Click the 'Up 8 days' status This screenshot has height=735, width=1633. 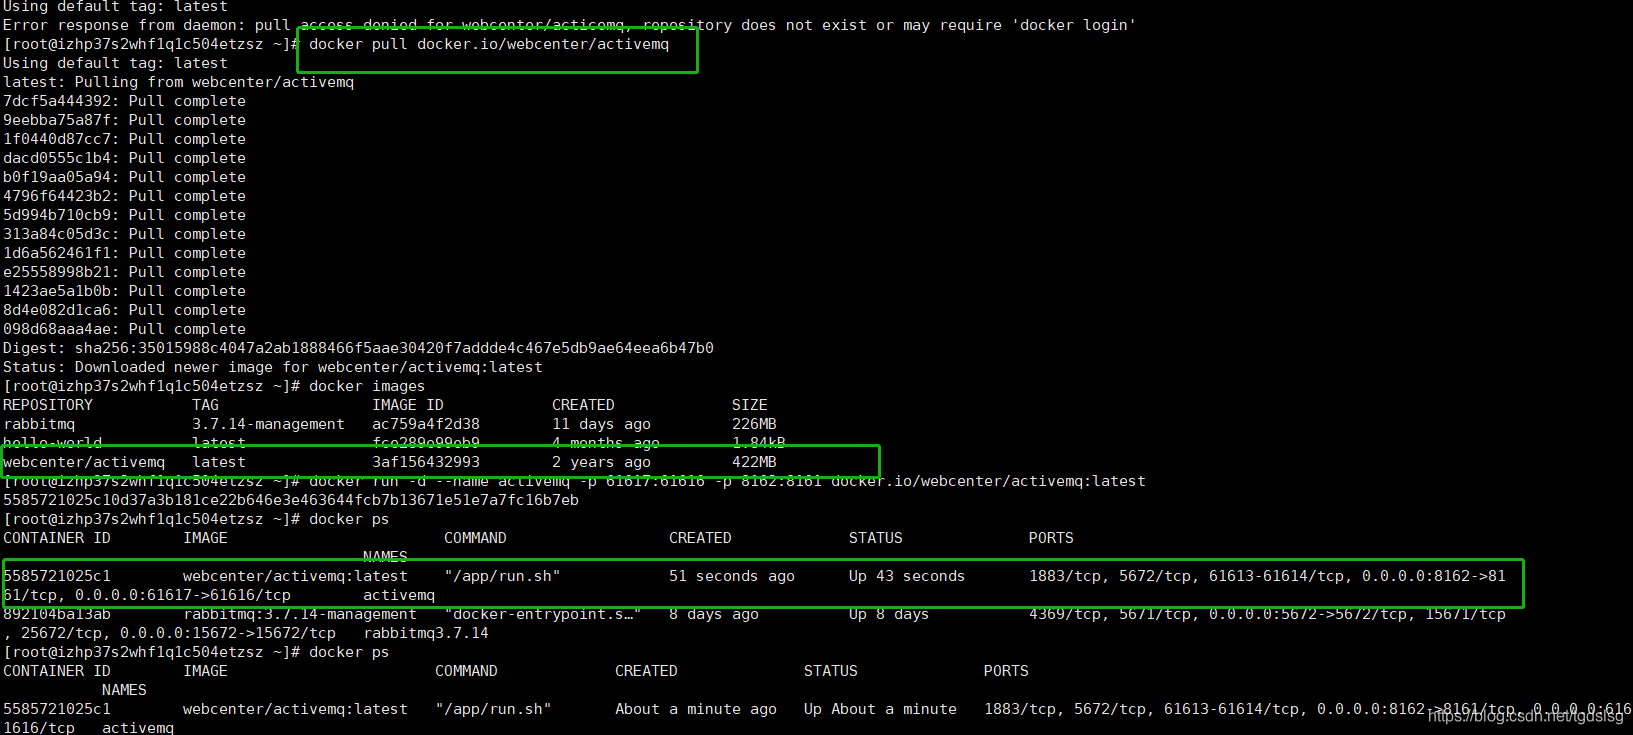point(889,614)
